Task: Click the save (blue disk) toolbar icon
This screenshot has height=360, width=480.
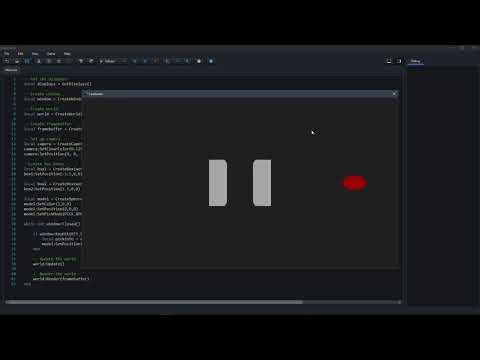Action: pyautogui.click(x=27, y=61)
